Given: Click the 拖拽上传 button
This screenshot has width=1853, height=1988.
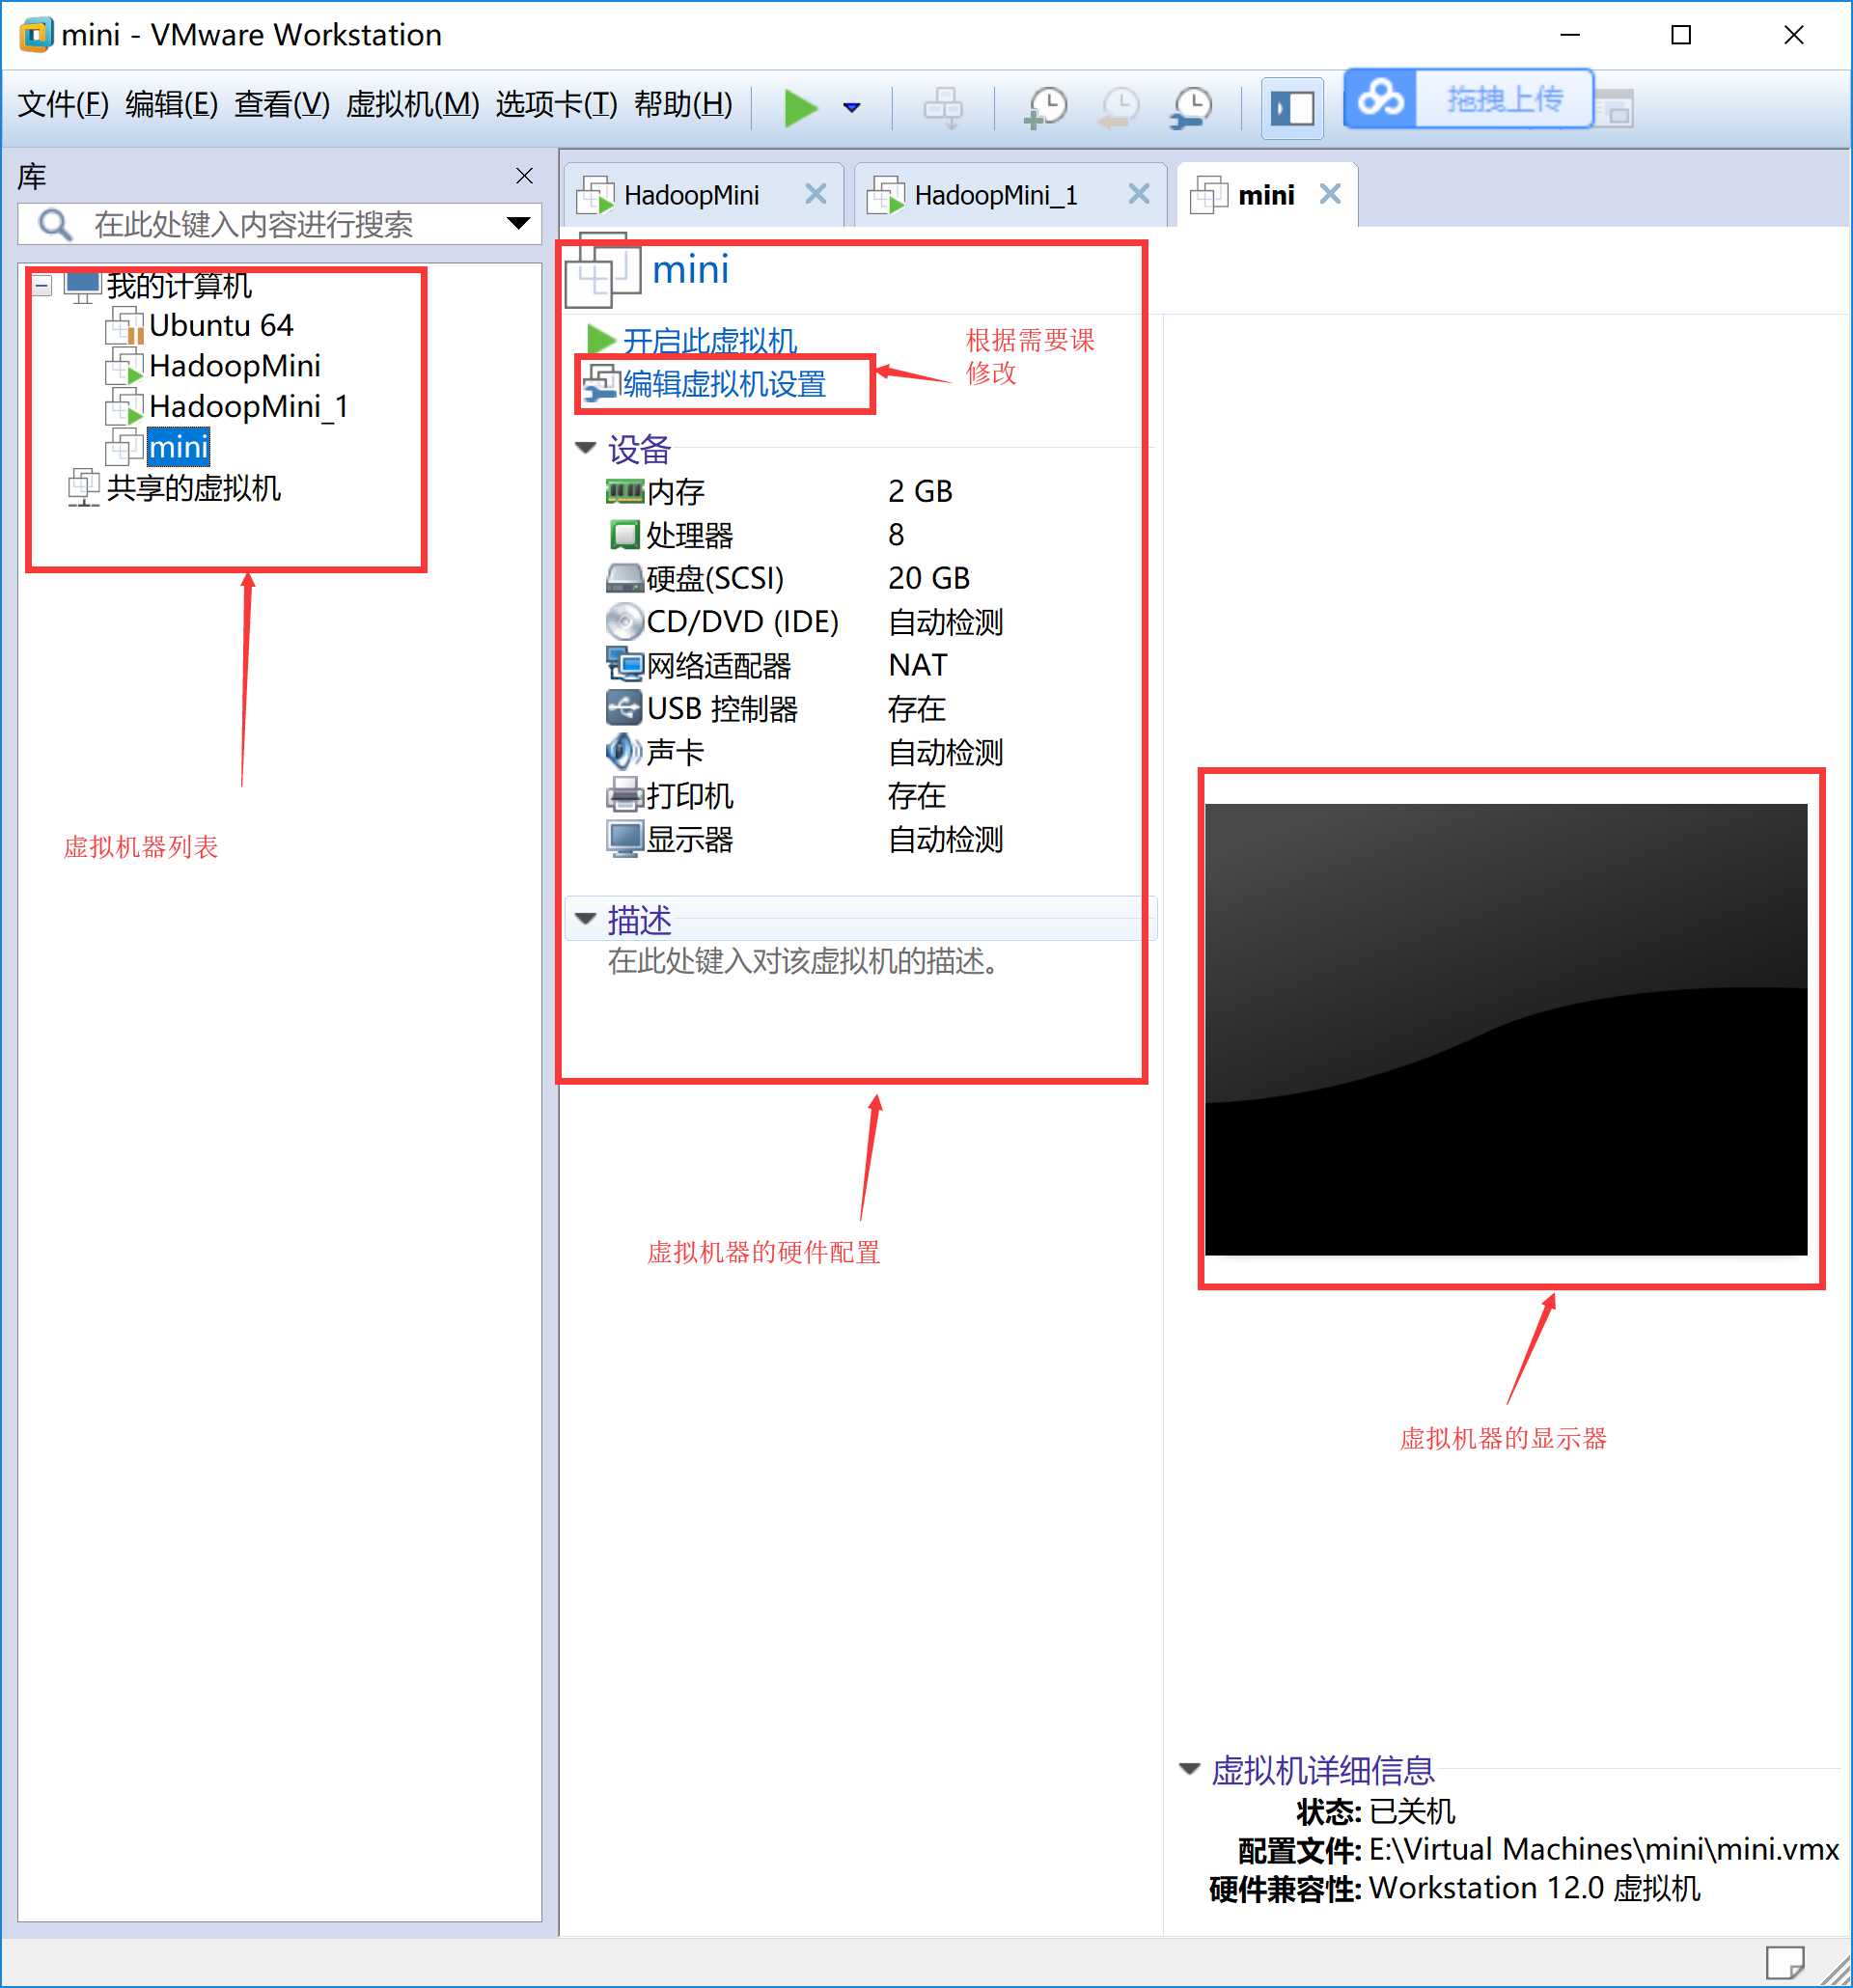Looking at the screenshot, I should coord(1504,98).
